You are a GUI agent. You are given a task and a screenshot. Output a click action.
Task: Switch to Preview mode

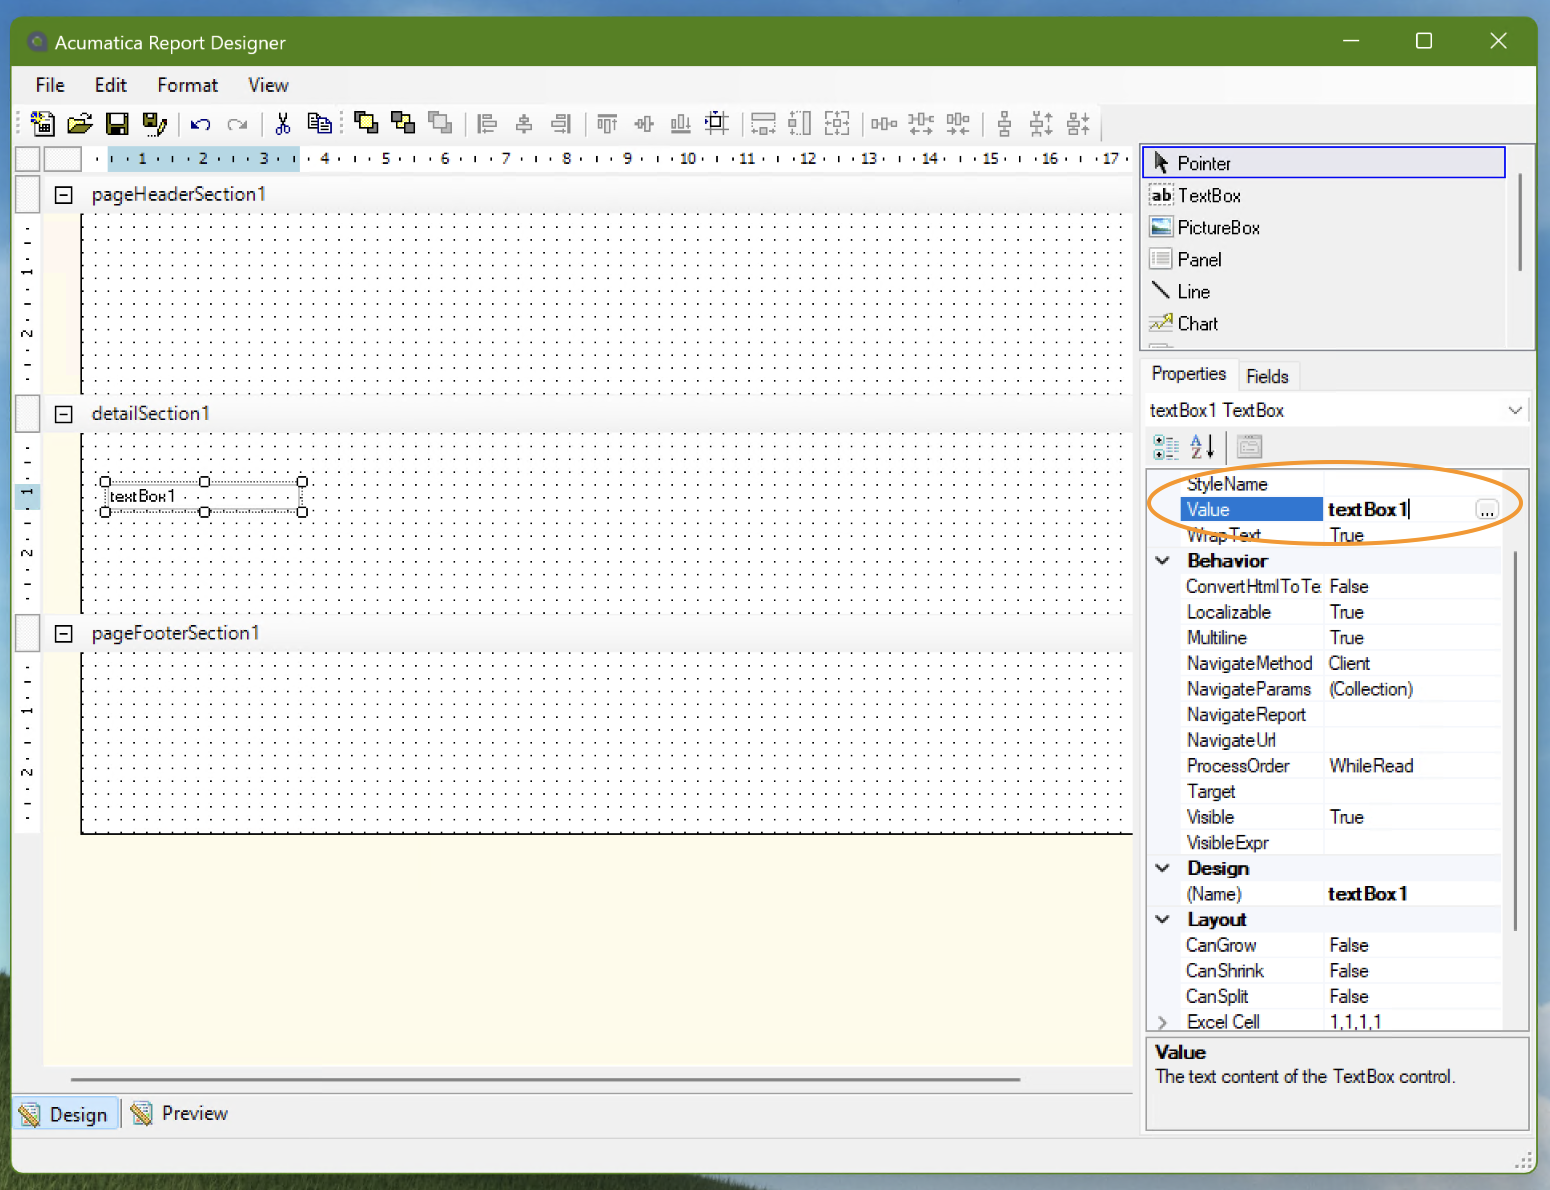pos(178,1113)
